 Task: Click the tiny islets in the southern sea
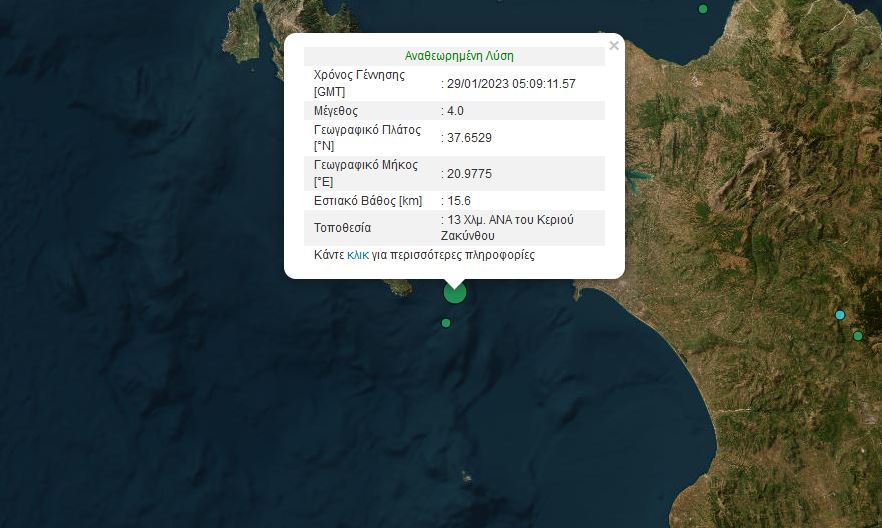[467, 478]
